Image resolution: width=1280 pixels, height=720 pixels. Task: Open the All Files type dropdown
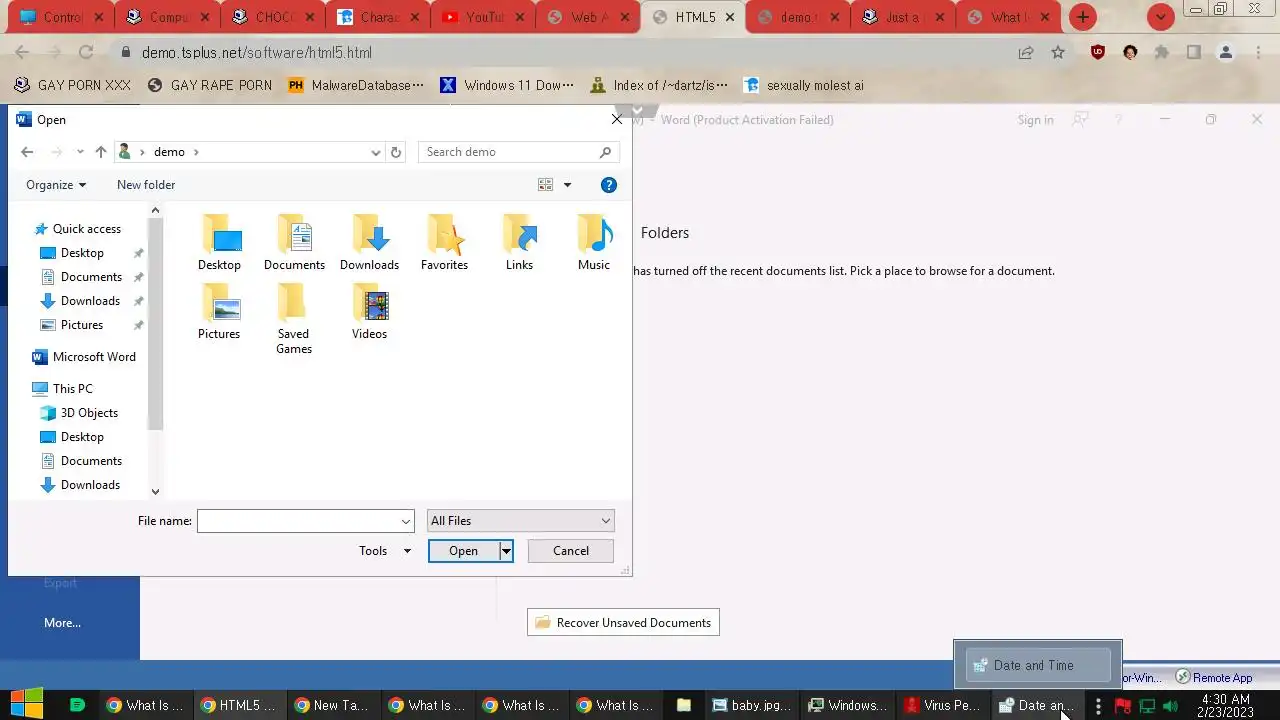(x=520, y=521)
